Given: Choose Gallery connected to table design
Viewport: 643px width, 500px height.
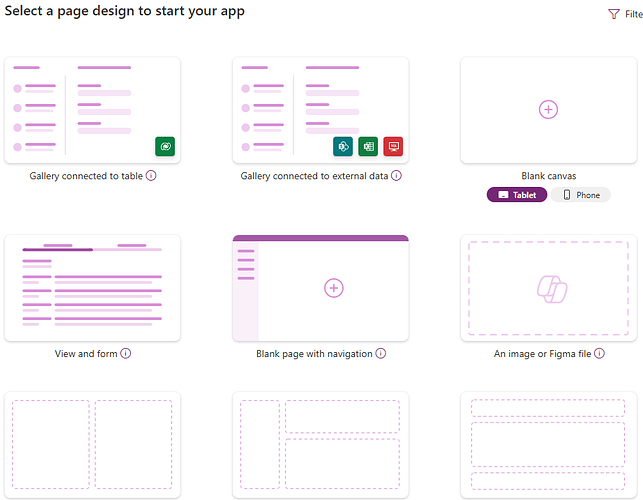Looking at the screenshot, I should (x=92, y=110).
